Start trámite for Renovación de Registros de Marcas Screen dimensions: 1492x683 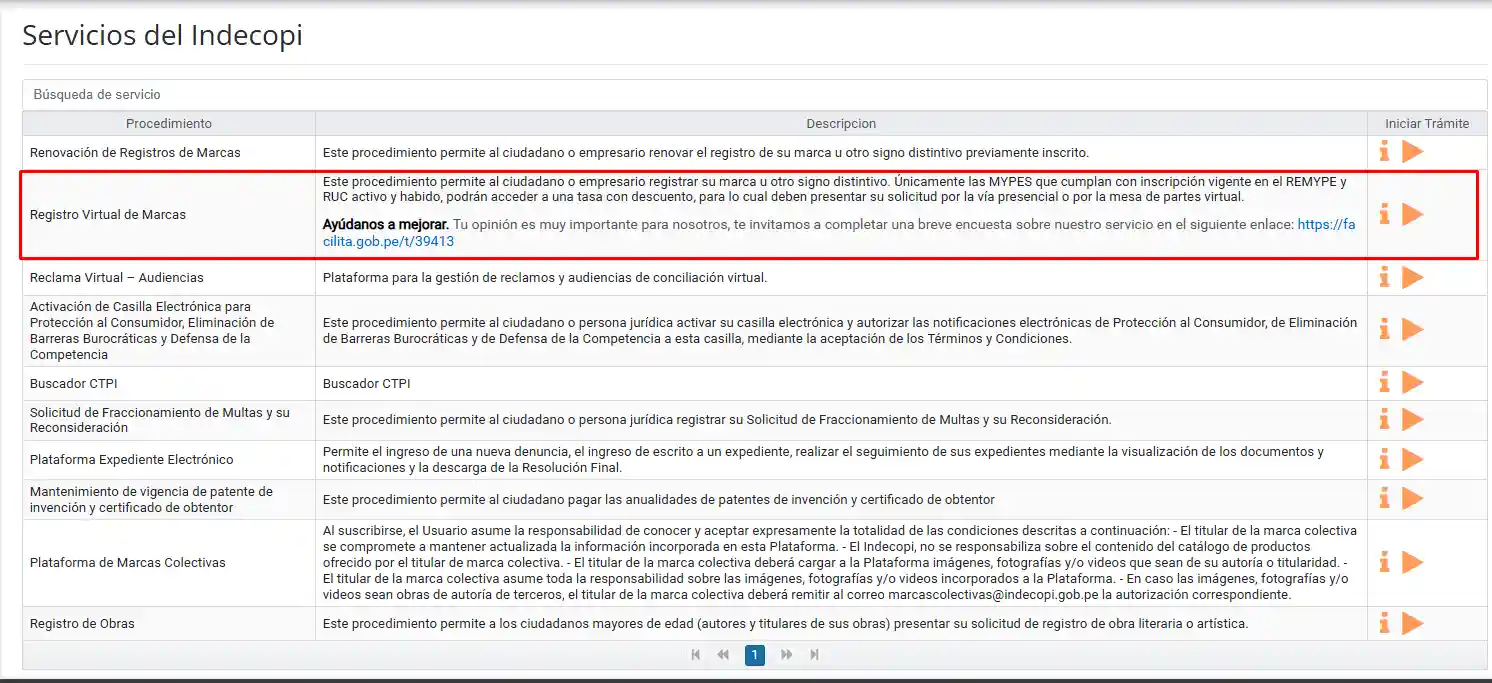pos(1412,152)
